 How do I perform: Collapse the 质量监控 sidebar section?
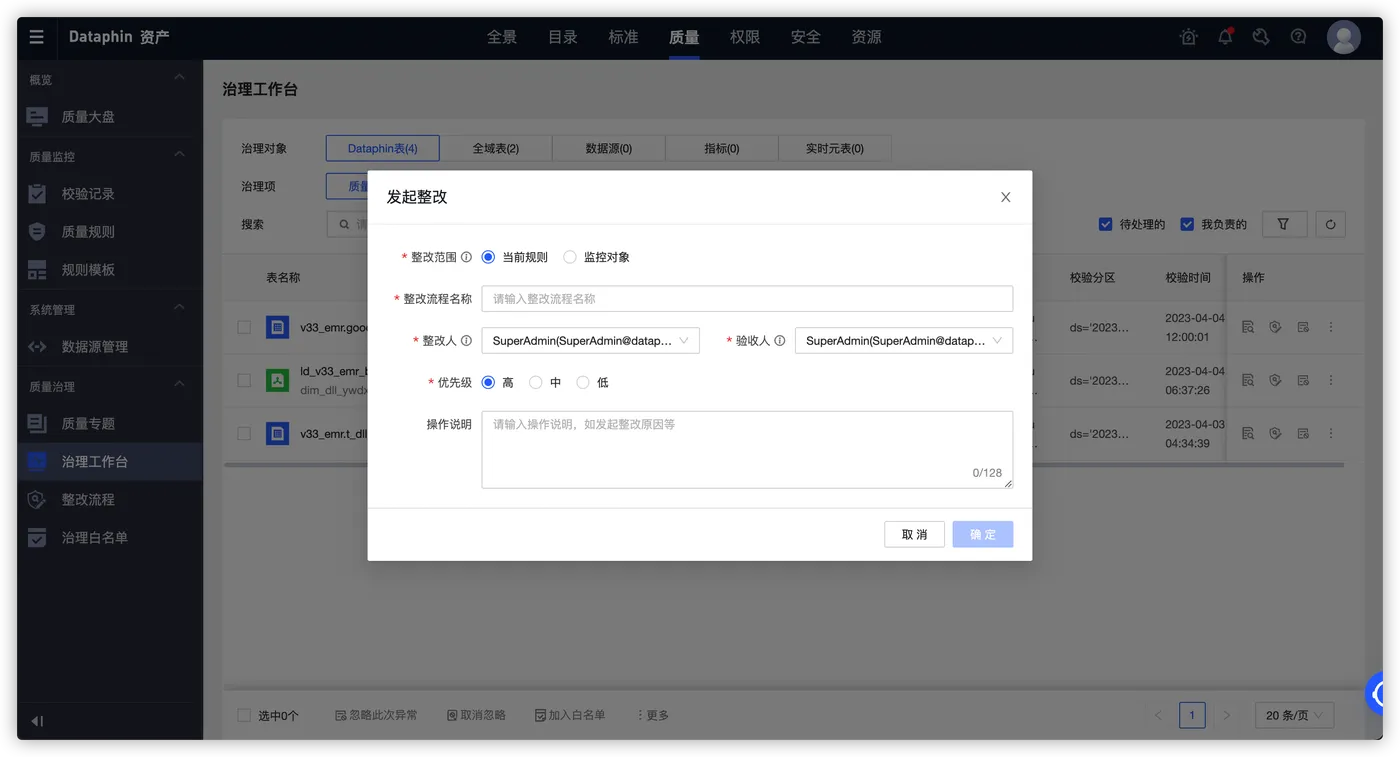click(179, 156)
